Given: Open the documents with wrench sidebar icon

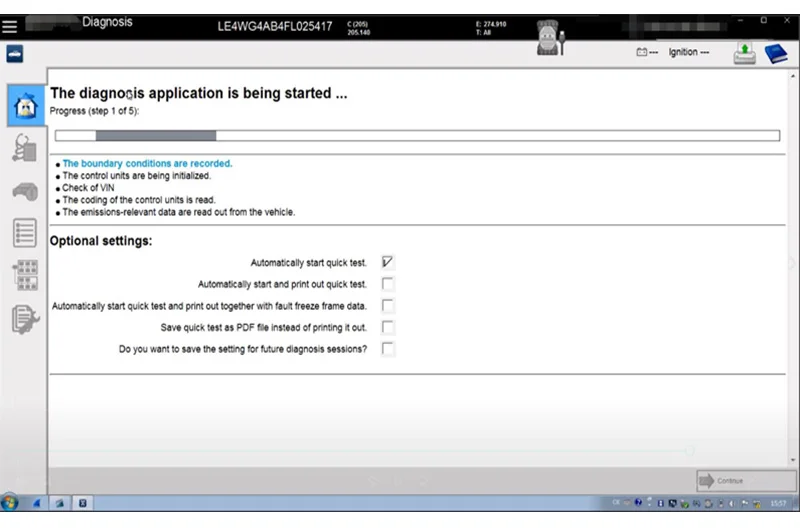Looking at the screenshot, I should tap(25, 319).
